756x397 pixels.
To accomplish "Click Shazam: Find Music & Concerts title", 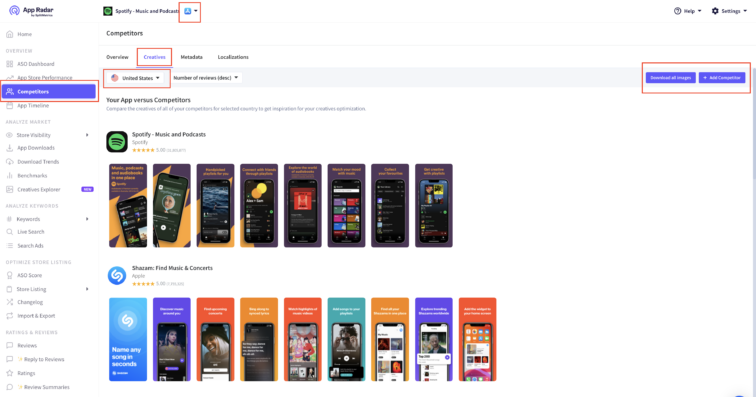I will pos(172,268).
